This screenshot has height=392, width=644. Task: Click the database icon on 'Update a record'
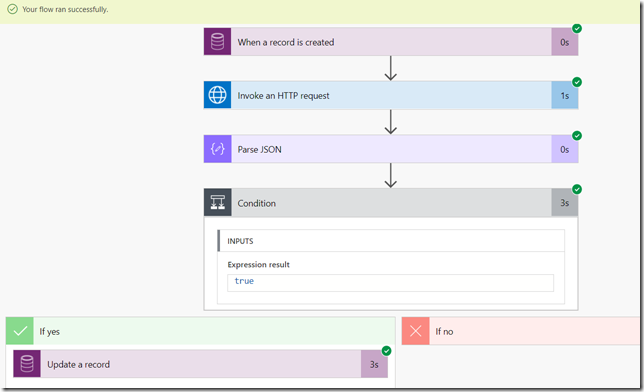click(27, 364)
